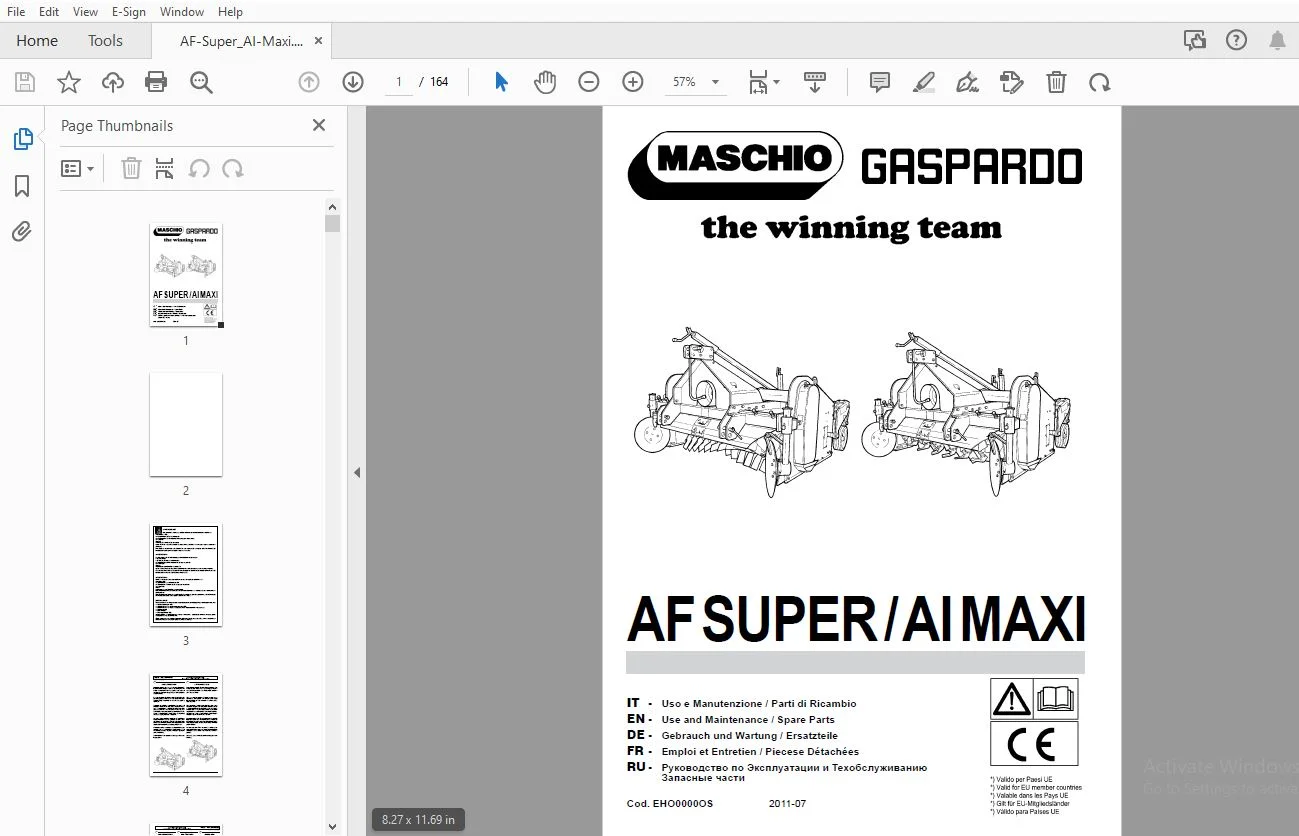Open the 57% zoom level dropdown
Viewport: 1299px width, 836px height.
point(696,82)
